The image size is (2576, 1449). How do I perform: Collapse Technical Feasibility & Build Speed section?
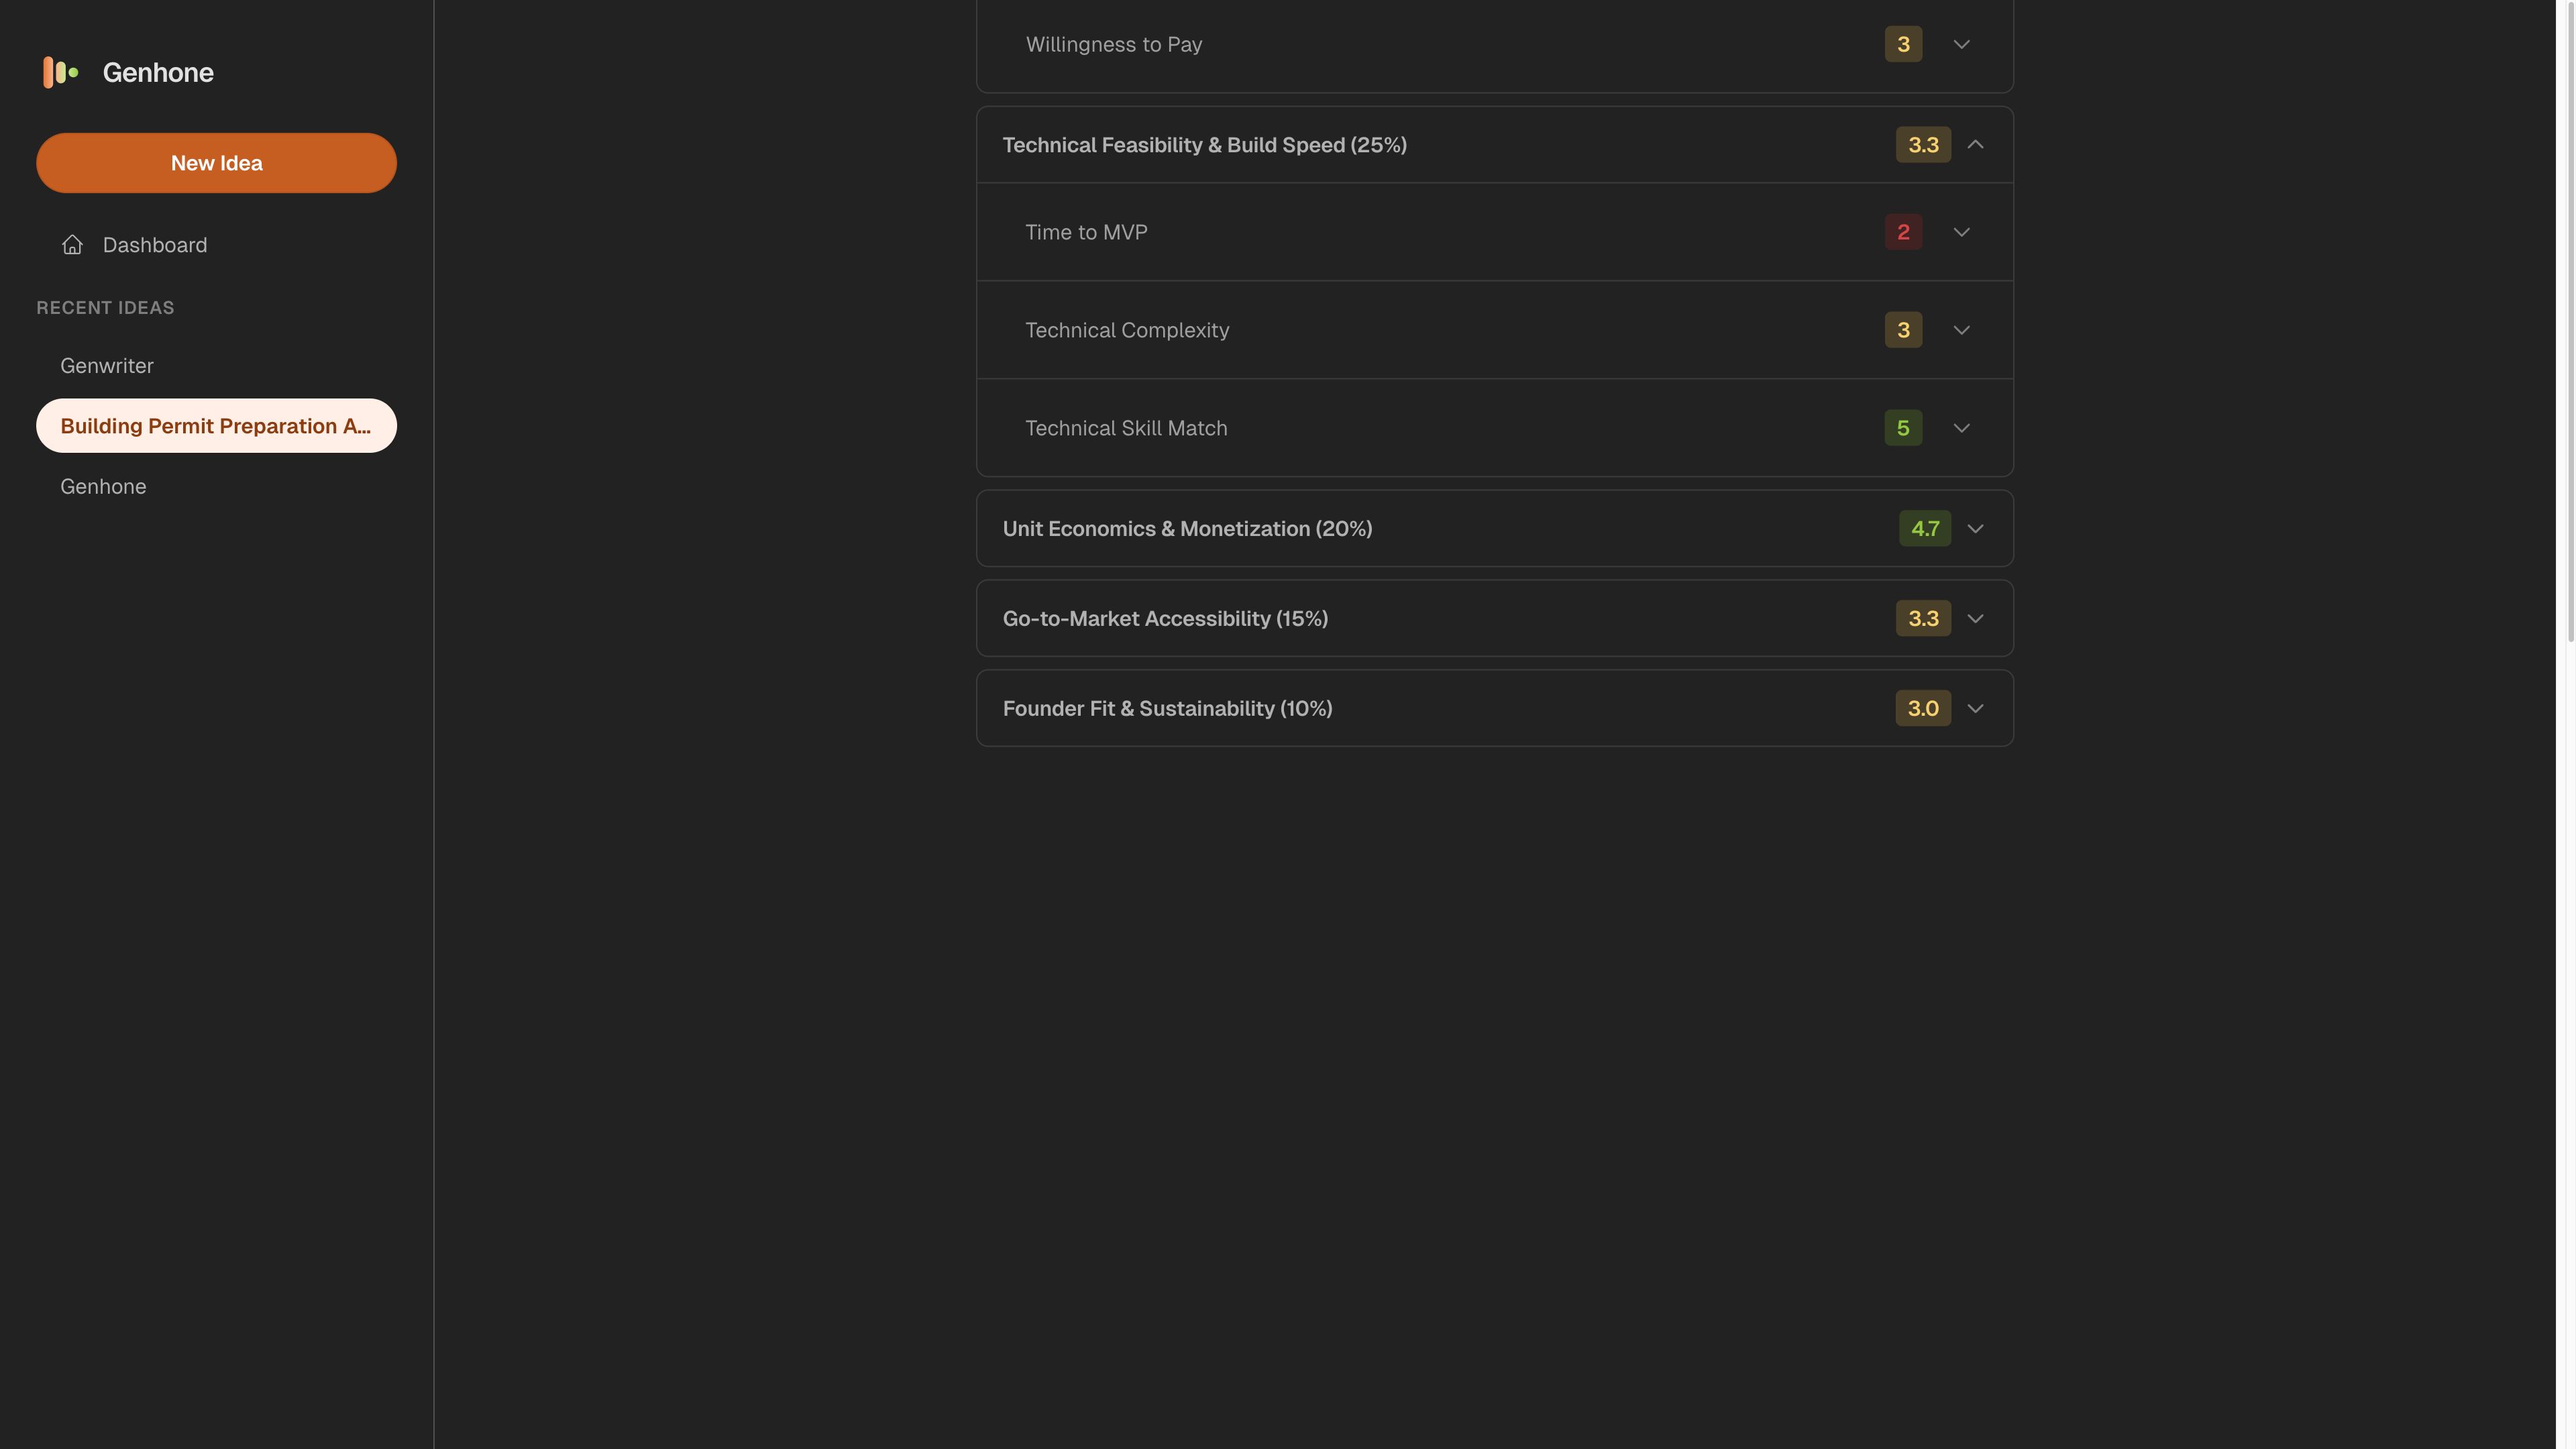(1975, 145)
